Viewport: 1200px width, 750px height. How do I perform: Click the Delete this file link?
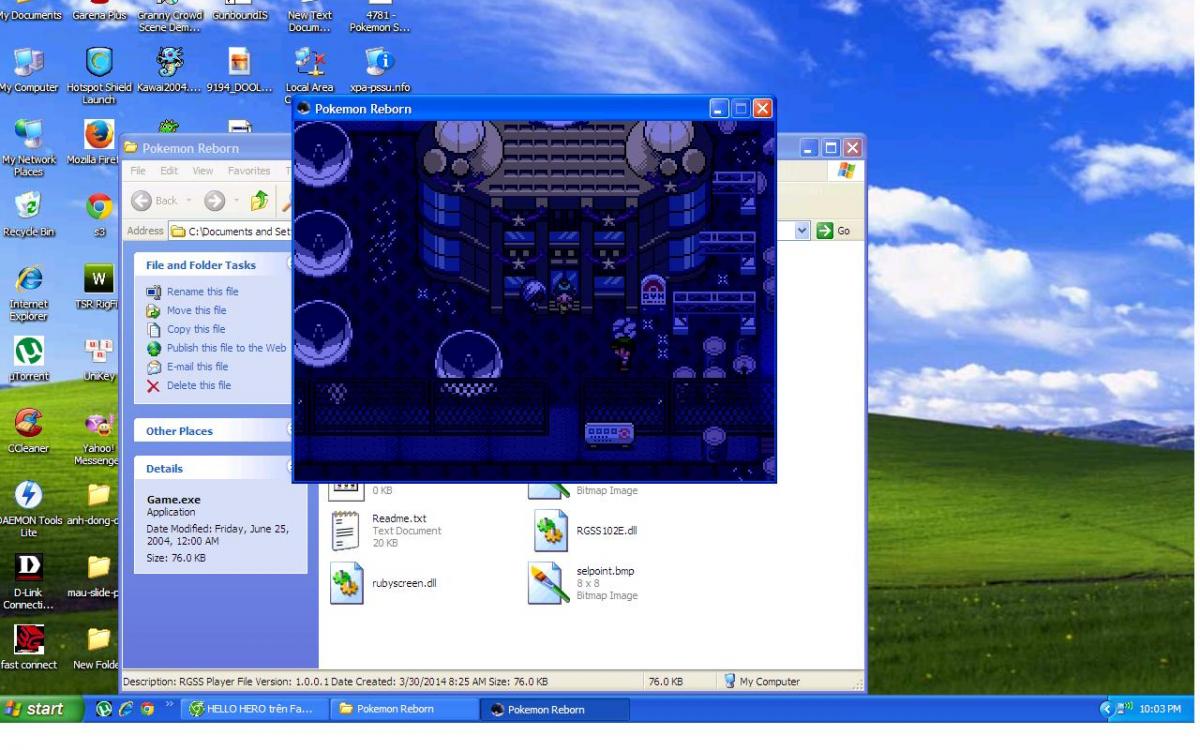pyautogui.click(x=198, y=385)
